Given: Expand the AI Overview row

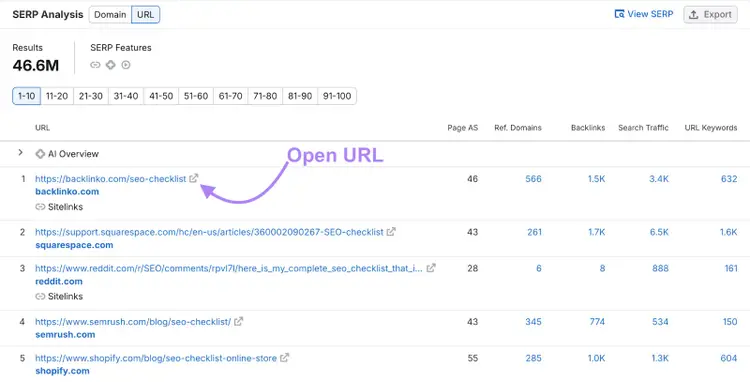Looking at the screenshot, I should click(20, 153).
